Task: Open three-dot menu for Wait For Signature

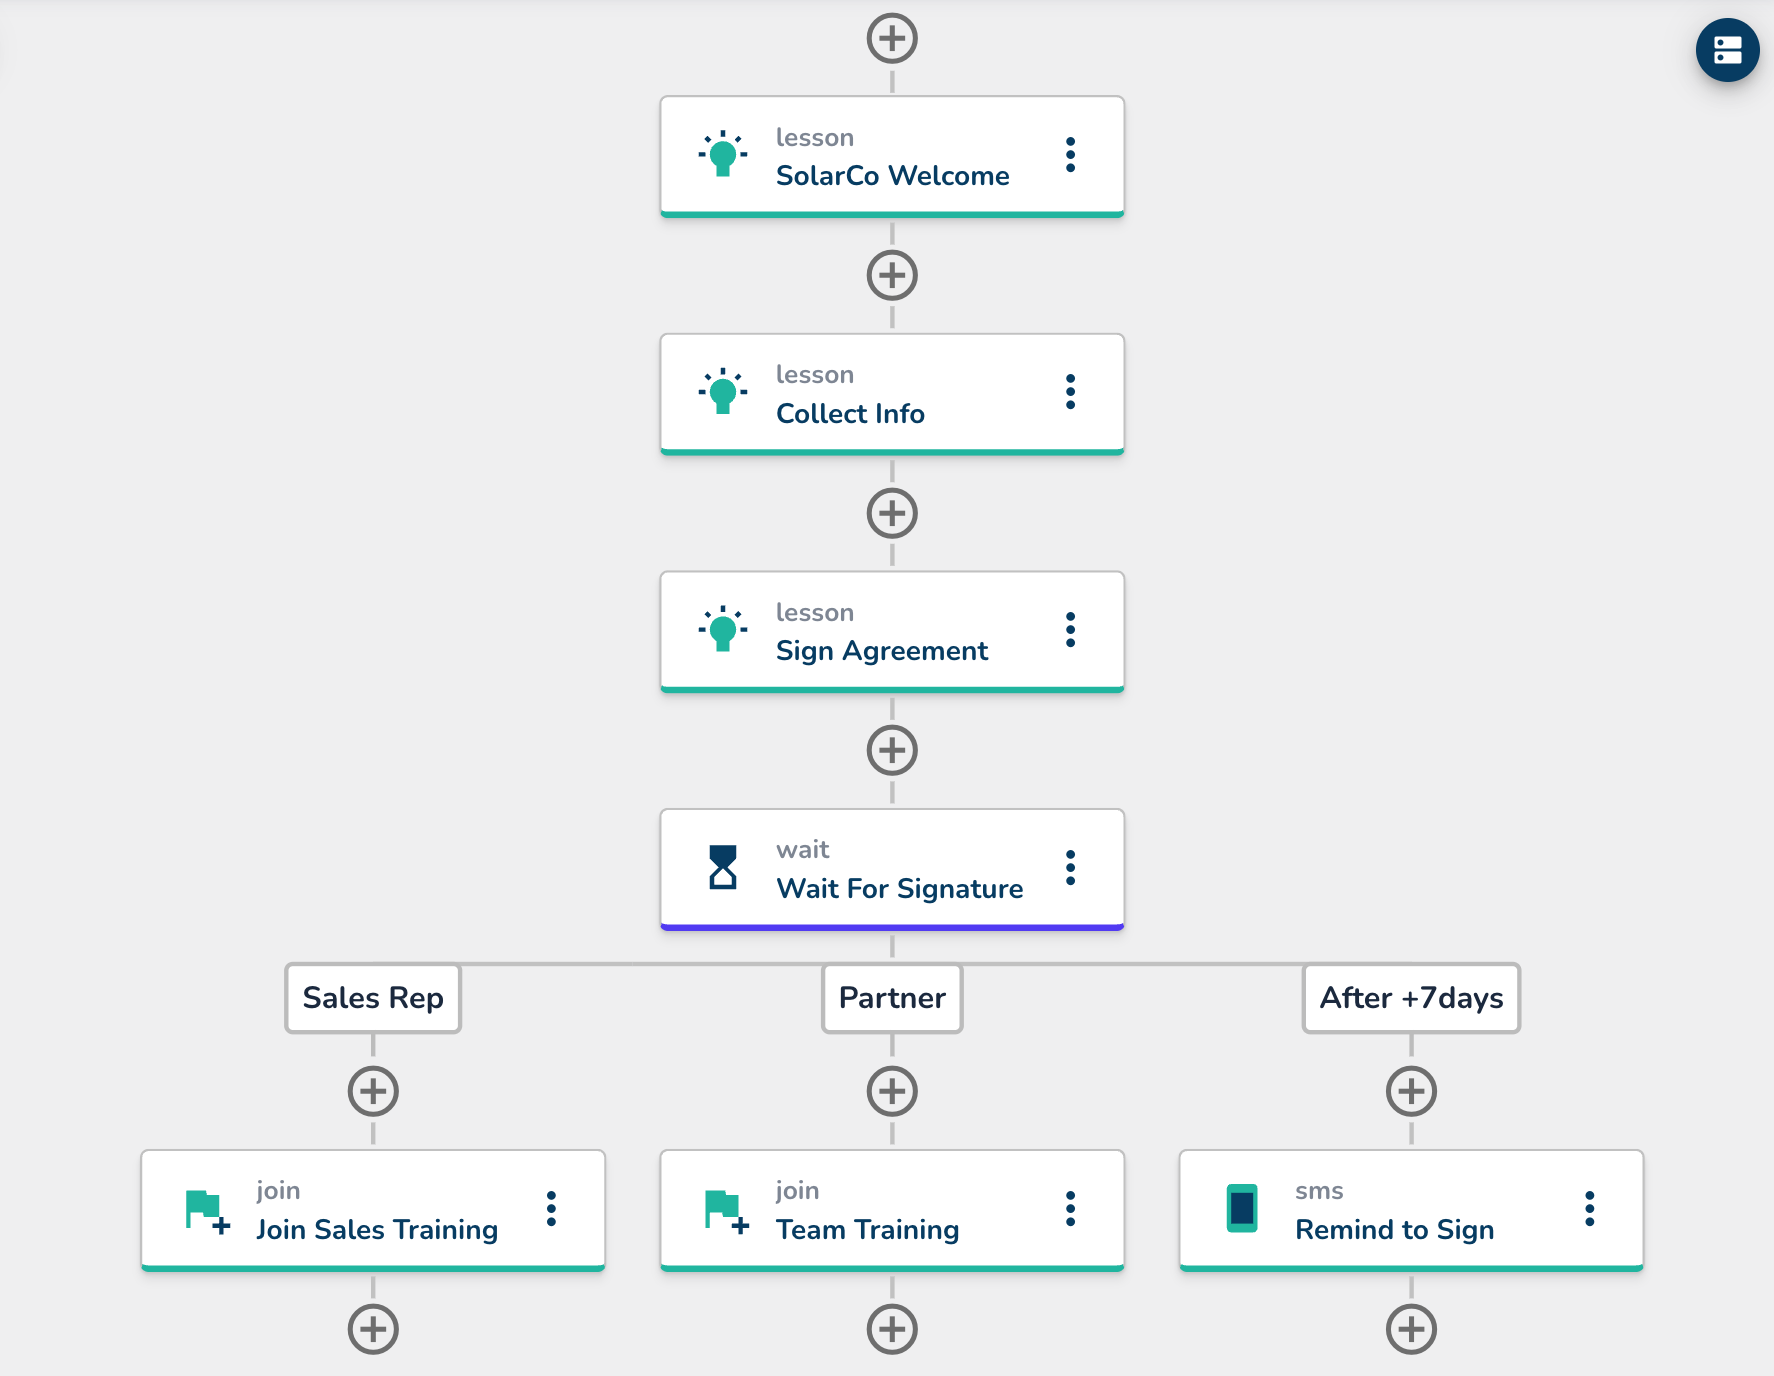Action: 1070,868
